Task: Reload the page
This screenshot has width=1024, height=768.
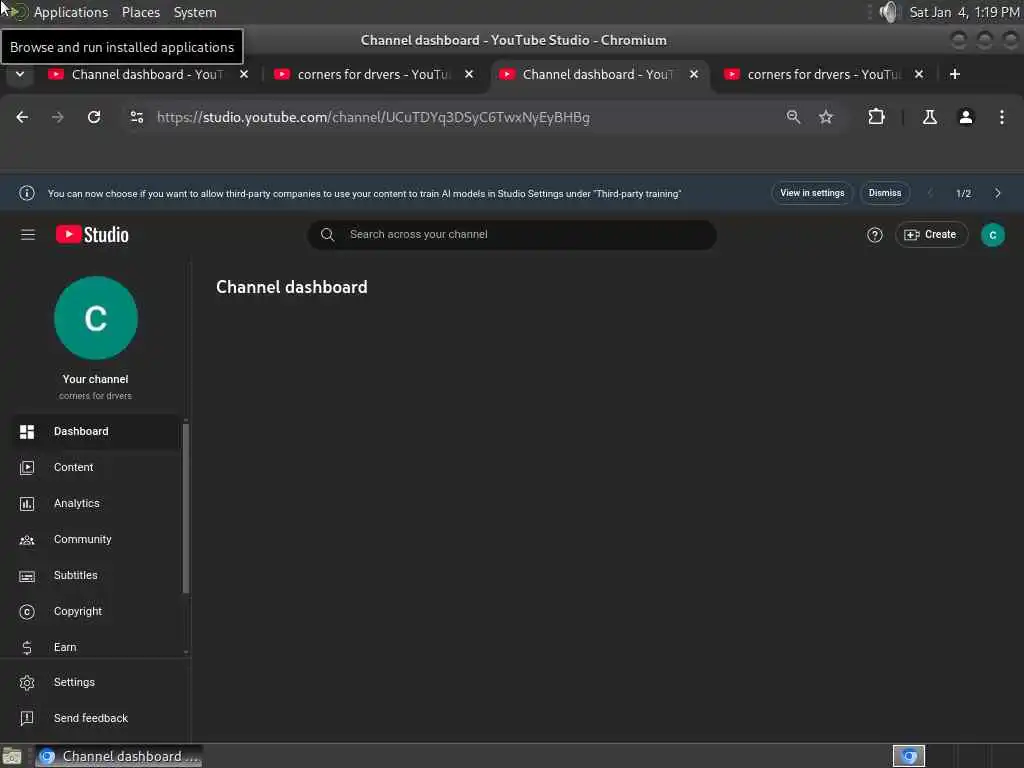Action: (x=94, y=118)
